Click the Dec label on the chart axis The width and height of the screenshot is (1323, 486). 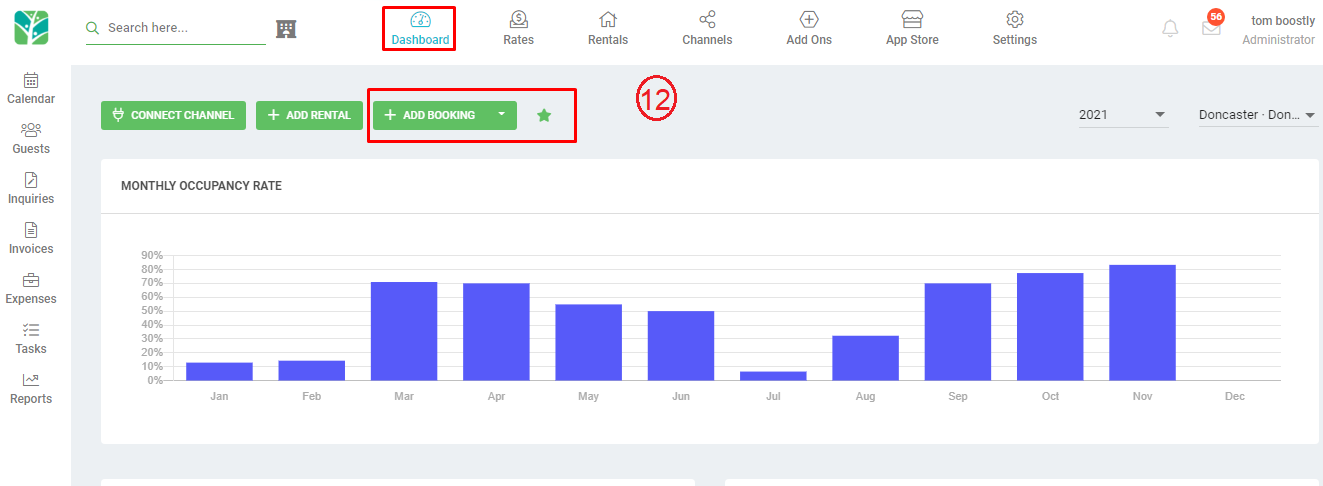1235,397
